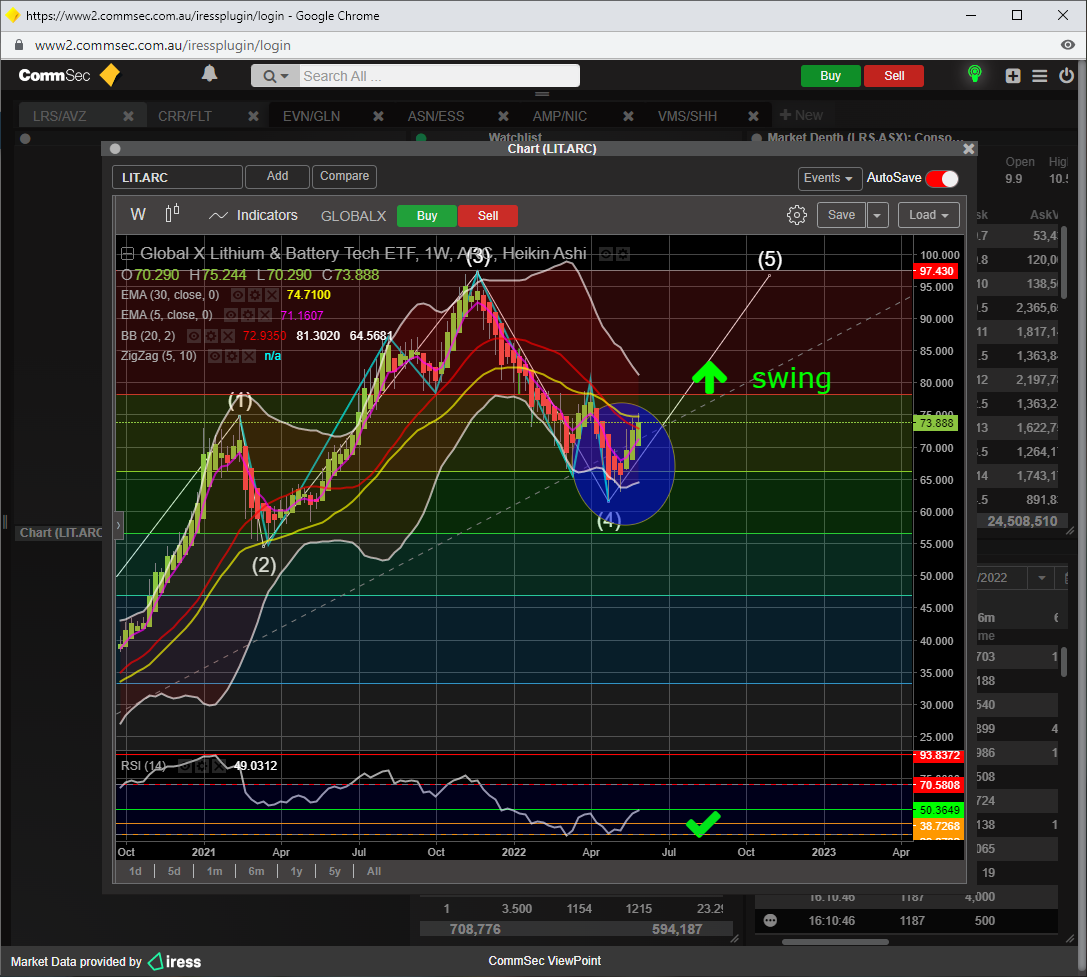Click the red Sell button in top header
1087x977 pixels.
(x=894, y=76)
